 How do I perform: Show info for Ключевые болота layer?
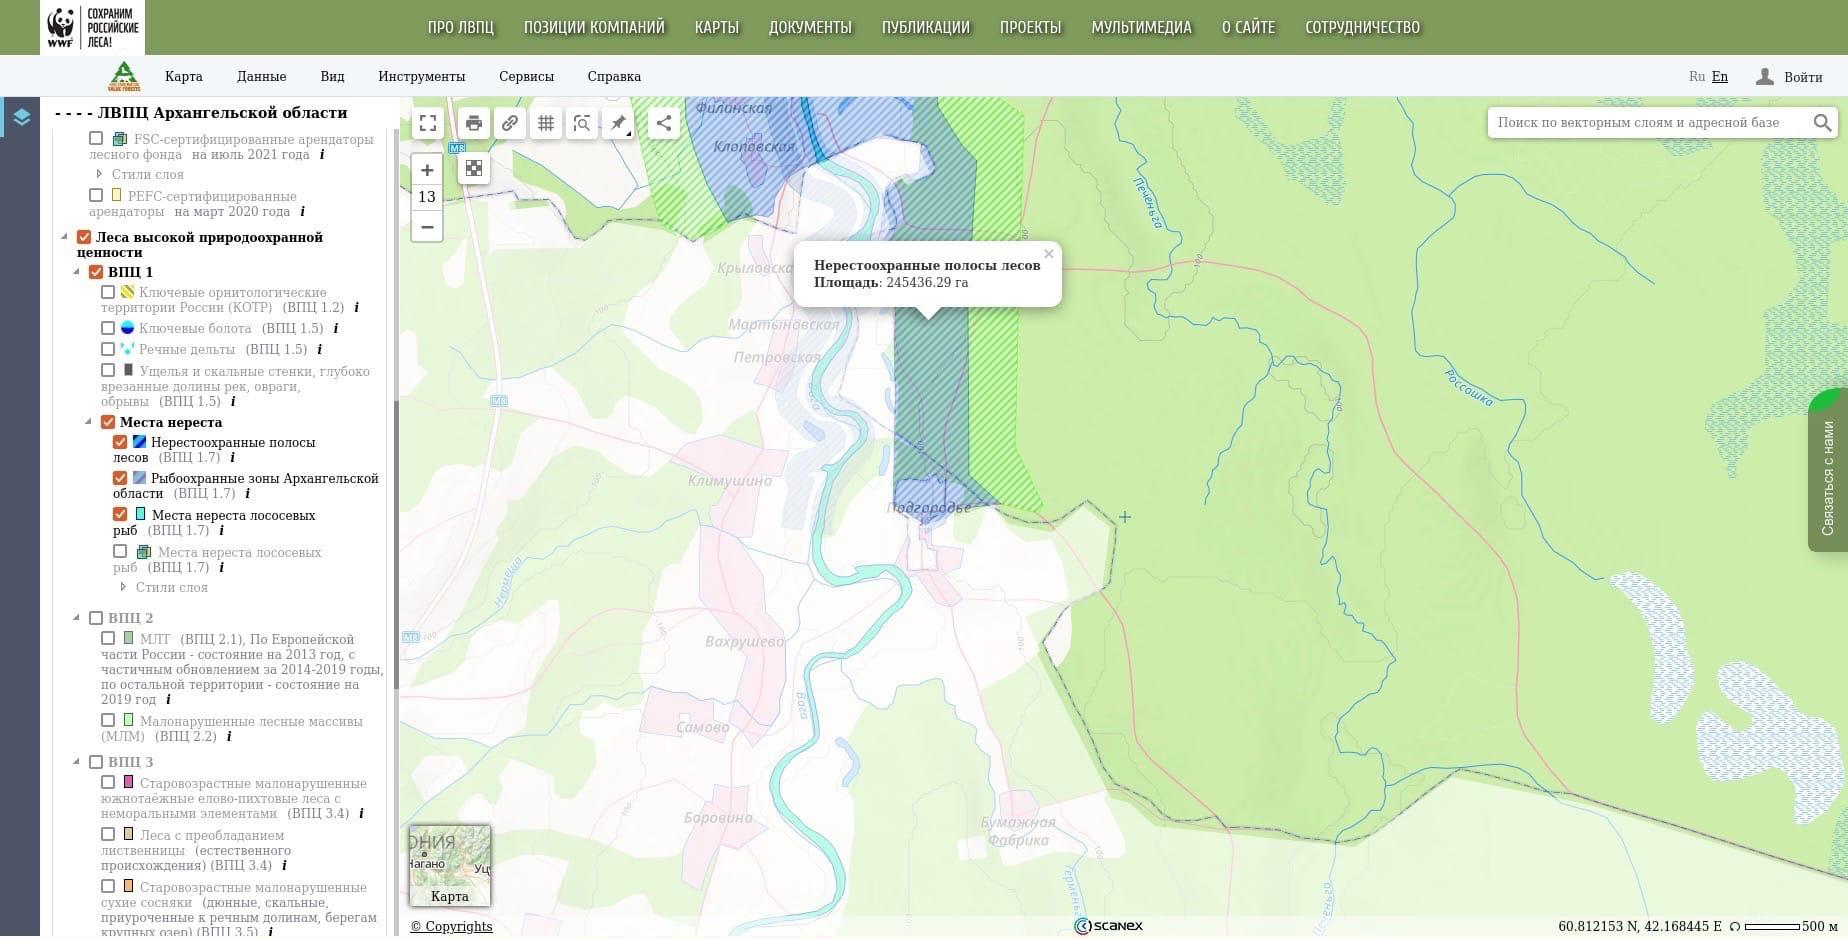click(x=336, y=328)
